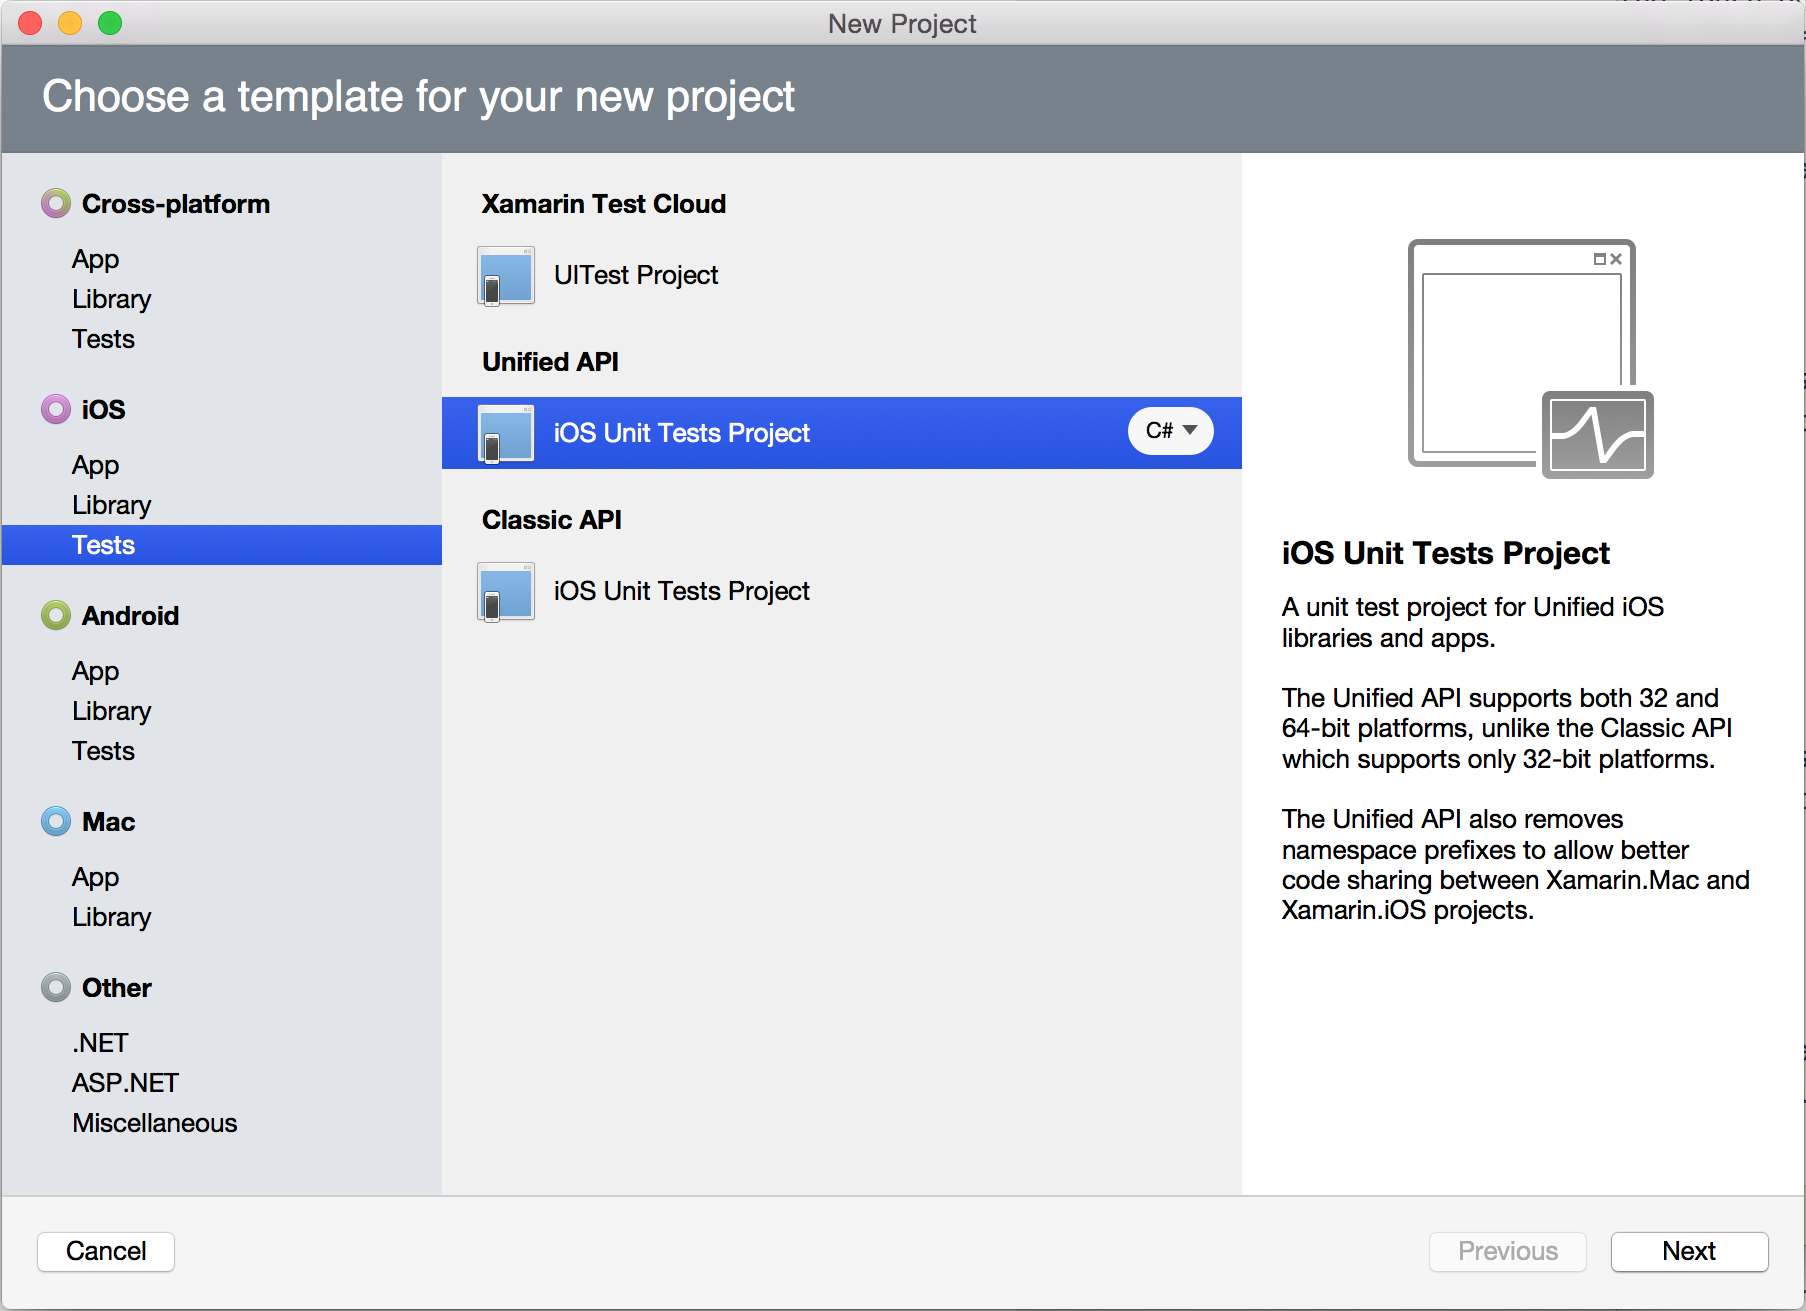Click the Unified API iOS Unit Tests icon
This screenshot has height=1311, width=1806.
coord(506,433)
